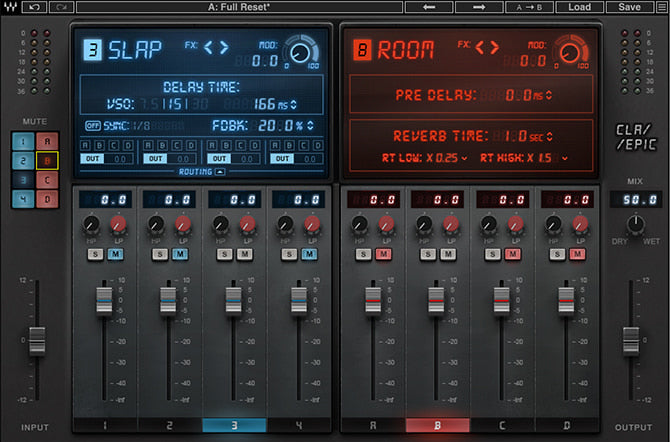The width and height of the screenshot is (670, 442).
Task: Click the Mix value 50.0 field
Action: (635, 200)
